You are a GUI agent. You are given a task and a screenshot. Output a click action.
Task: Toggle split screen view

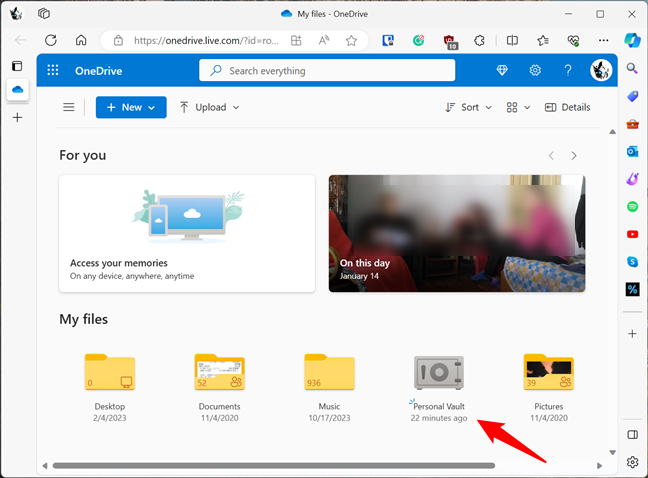tap(512, 40)
